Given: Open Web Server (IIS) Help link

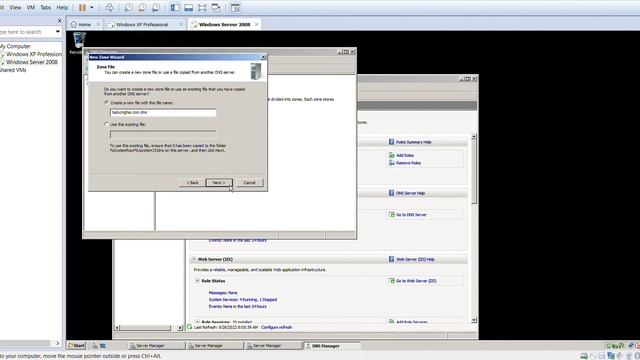Looking at the screenshot, I should 415,259.
